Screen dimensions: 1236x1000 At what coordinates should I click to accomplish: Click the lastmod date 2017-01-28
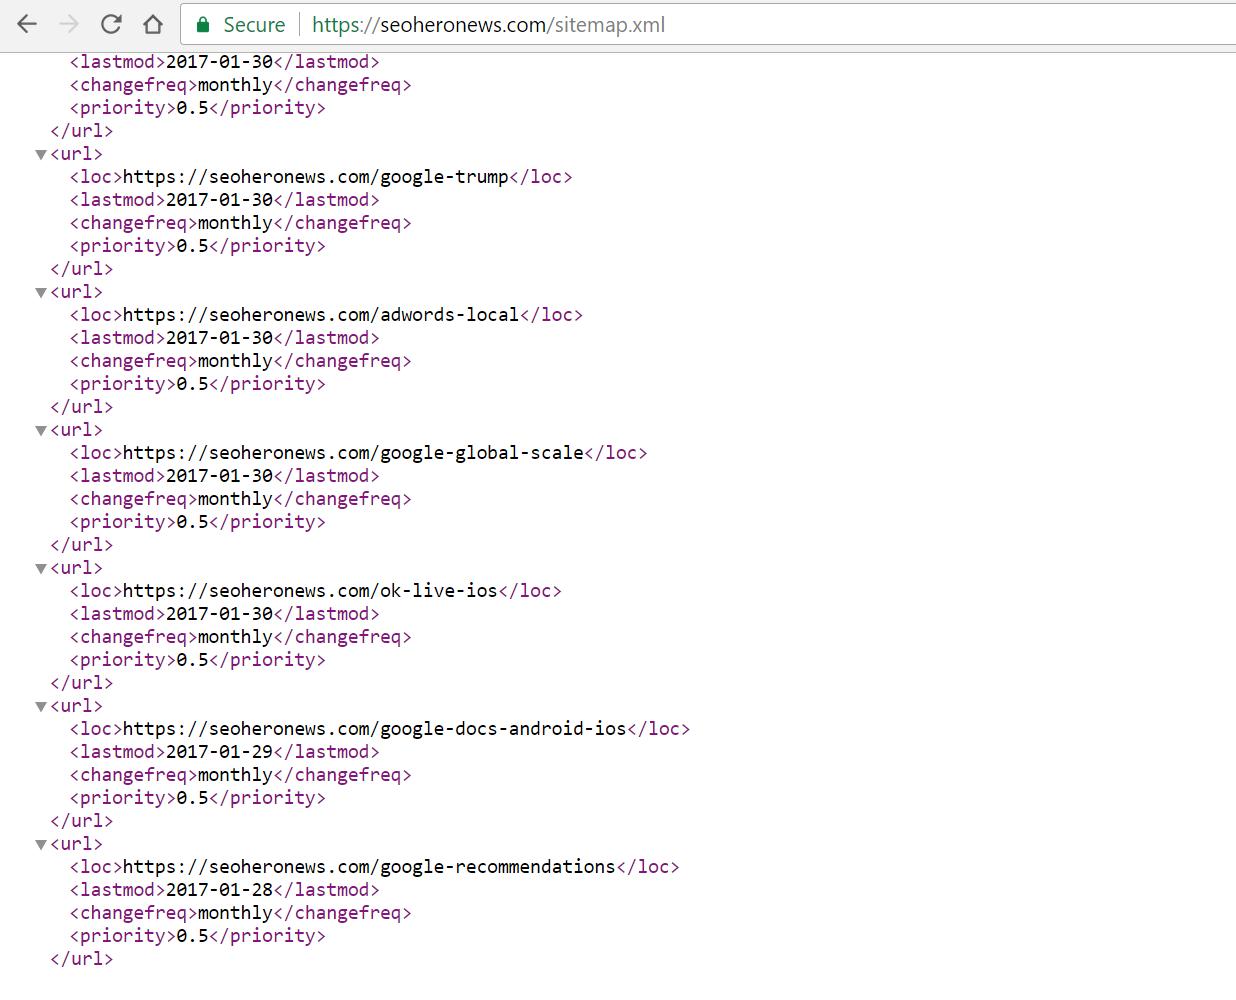tap(219, 890)
